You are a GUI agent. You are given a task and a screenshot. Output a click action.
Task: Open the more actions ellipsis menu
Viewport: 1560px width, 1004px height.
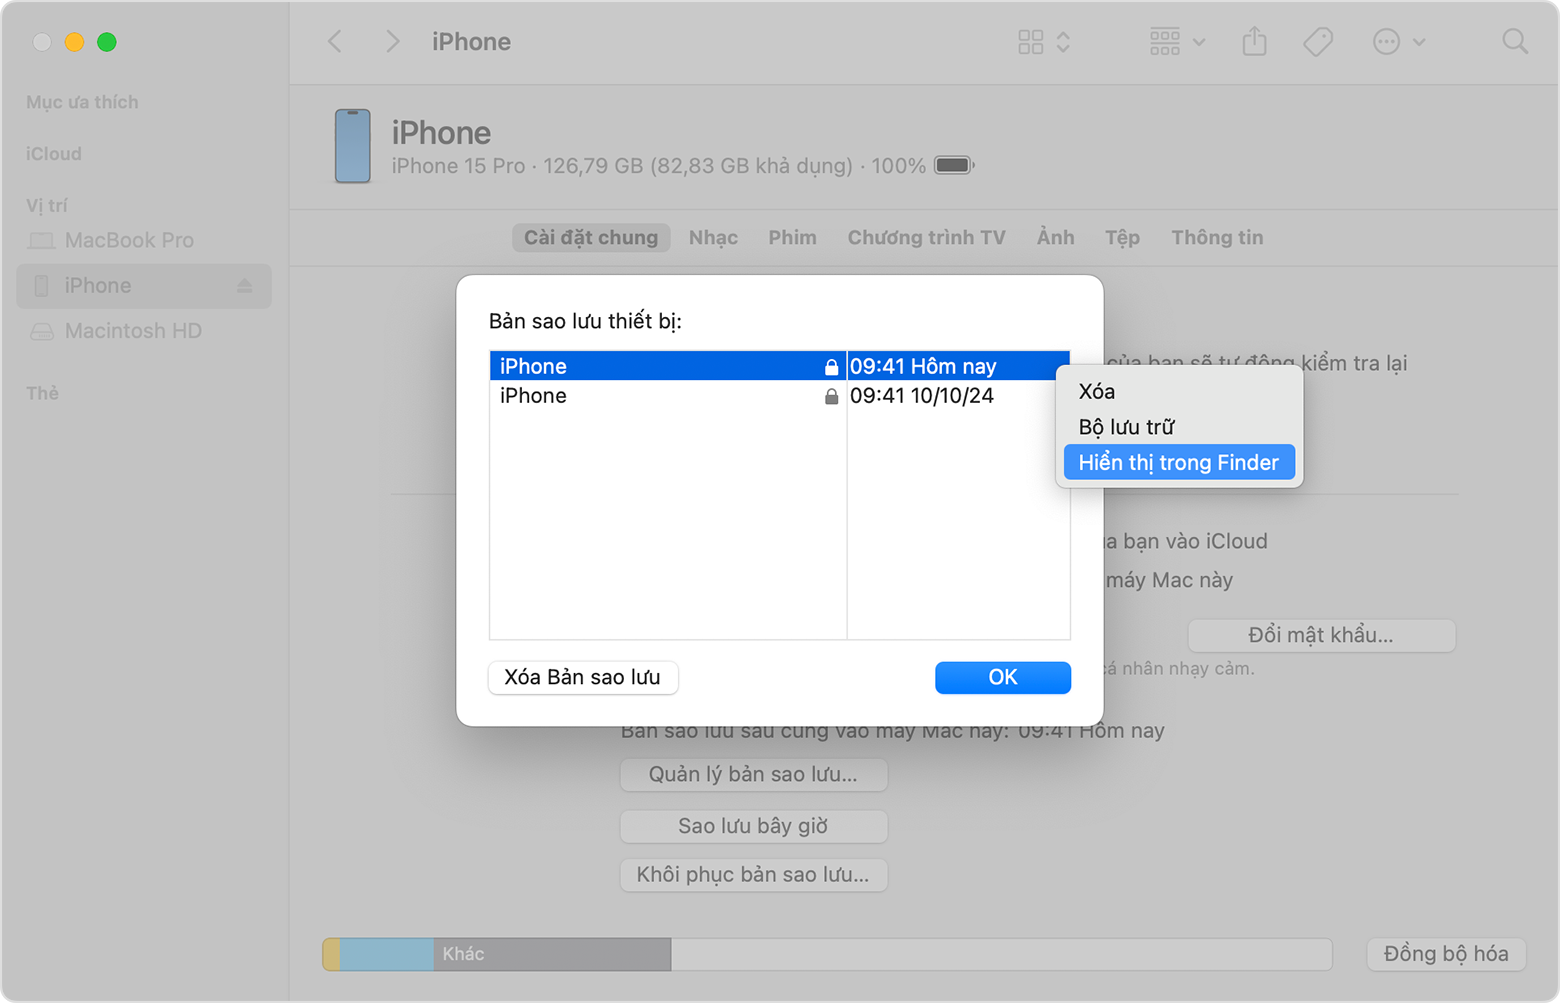click(x=1397, y=42)
